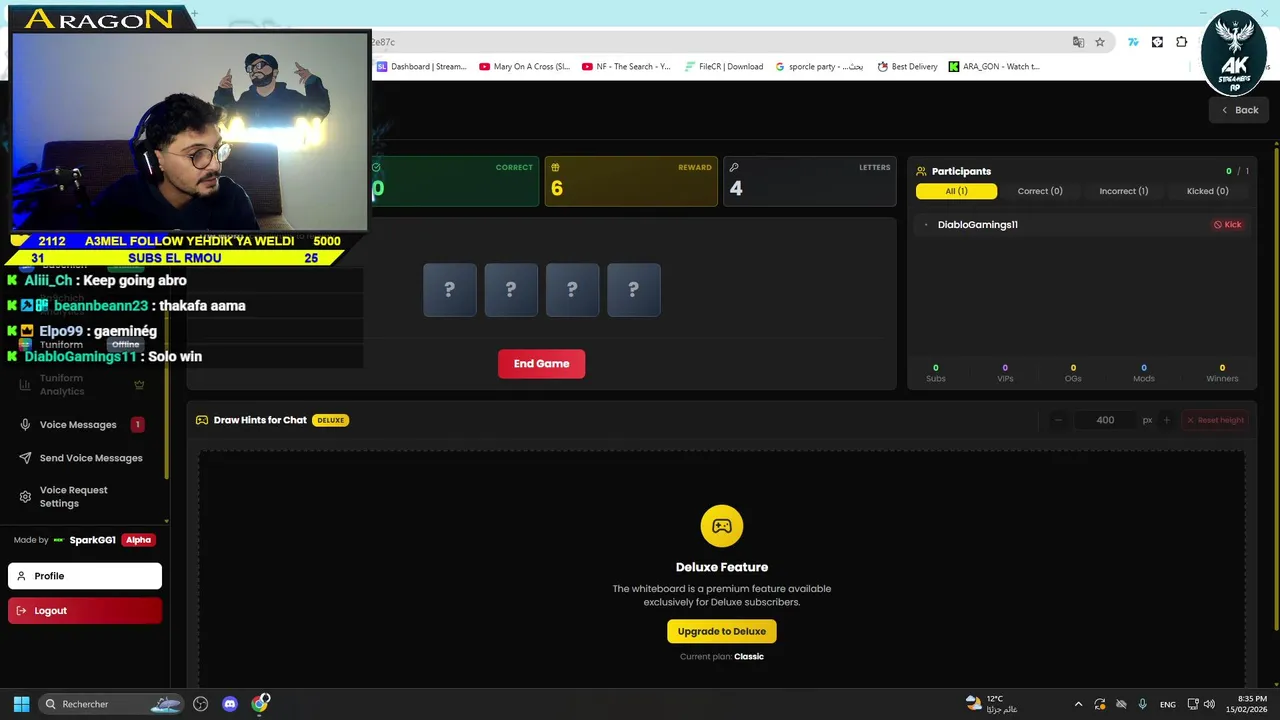Image resolution: width=1280 pixels, height=720 pixels.
Task: Click the gear icon beside Voice Request Settings
Action: pos(25,497)
